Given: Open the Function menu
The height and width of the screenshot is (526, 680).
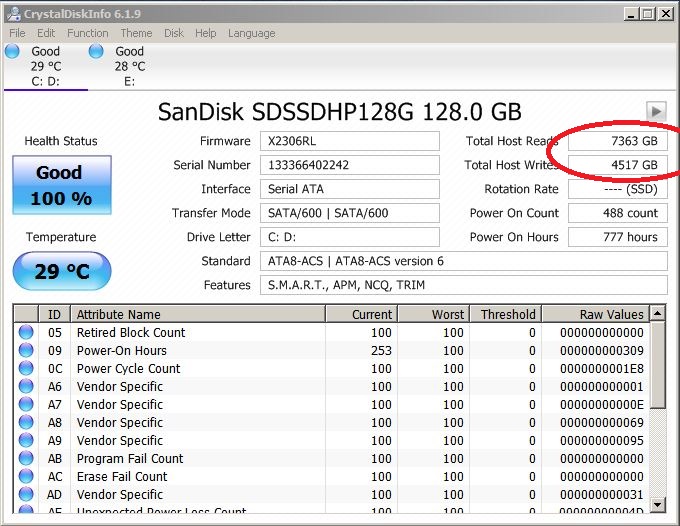Looking at the screenshot, I should [88, 33].
